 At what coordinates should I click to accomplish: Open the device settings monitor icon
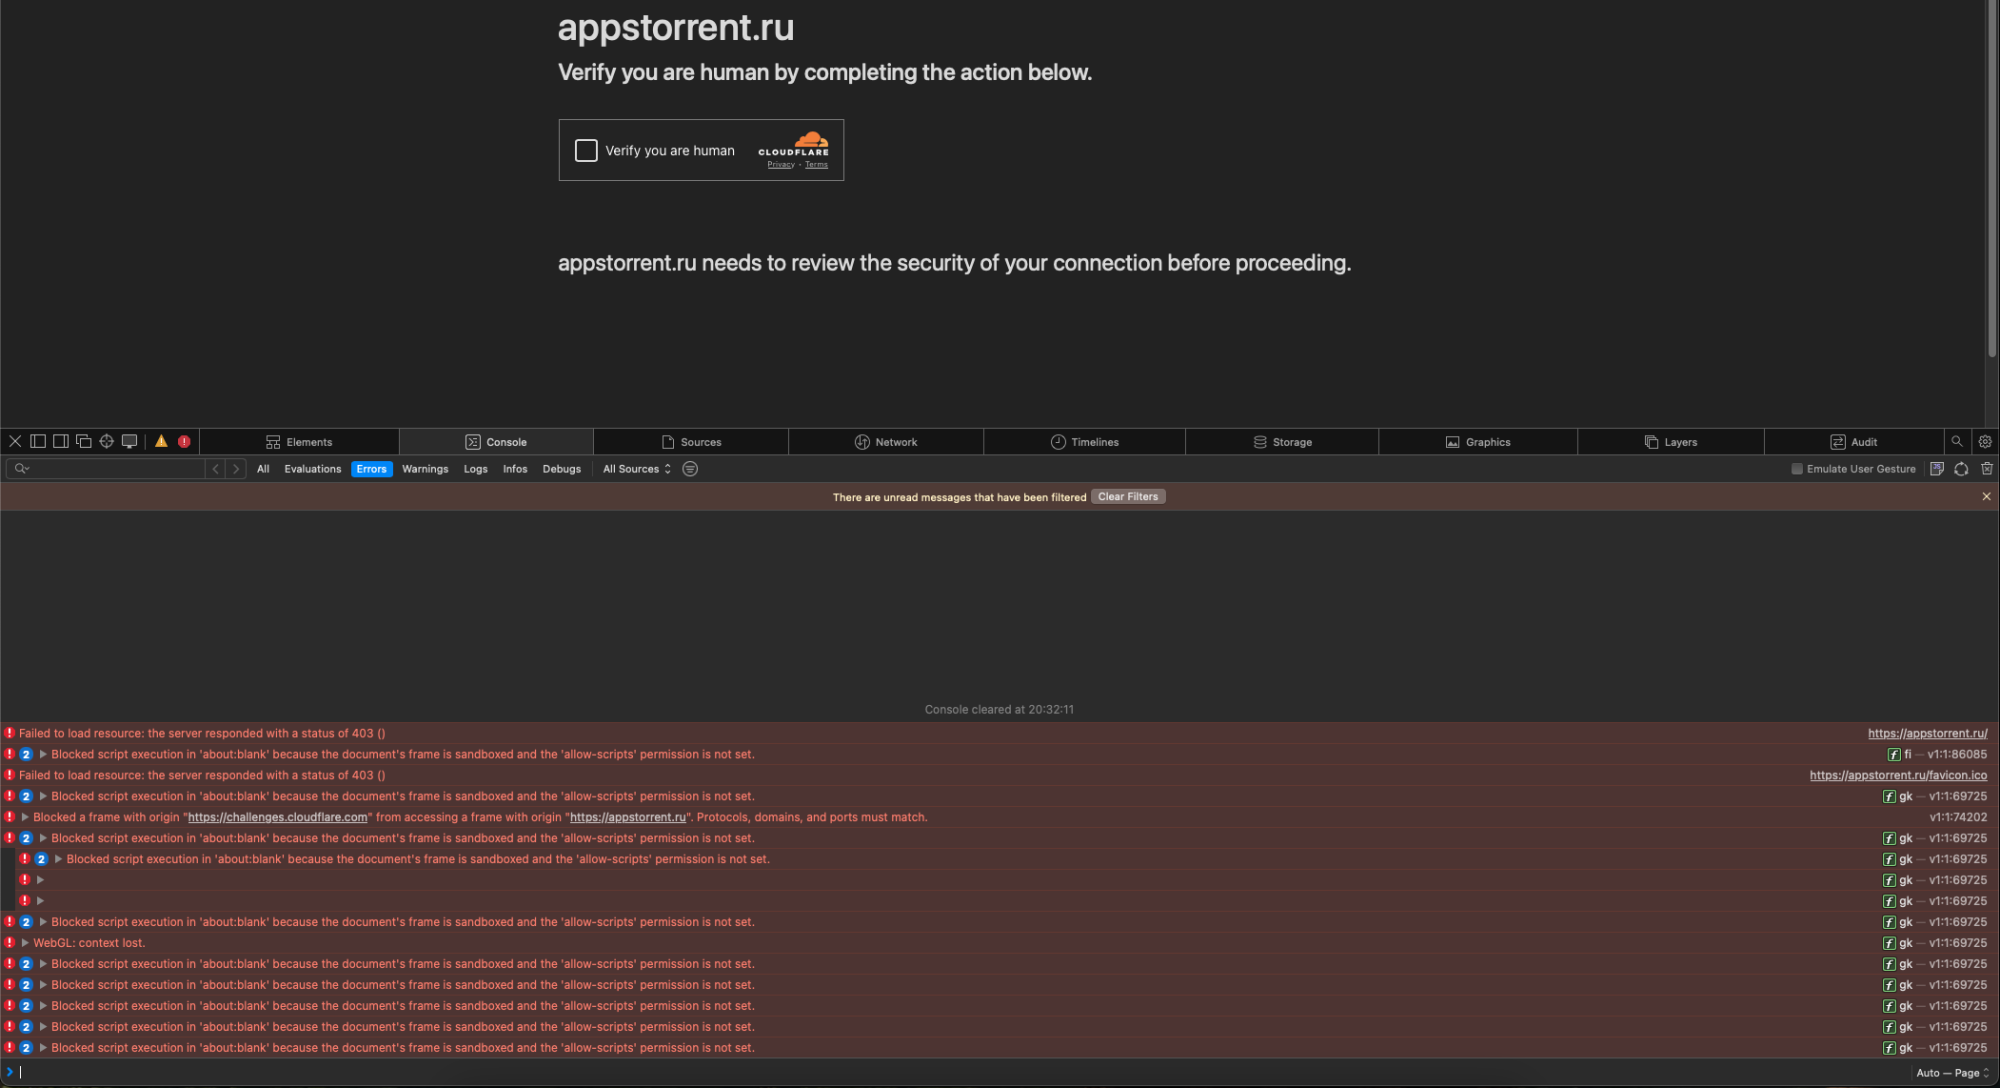(x=129, y=441)
